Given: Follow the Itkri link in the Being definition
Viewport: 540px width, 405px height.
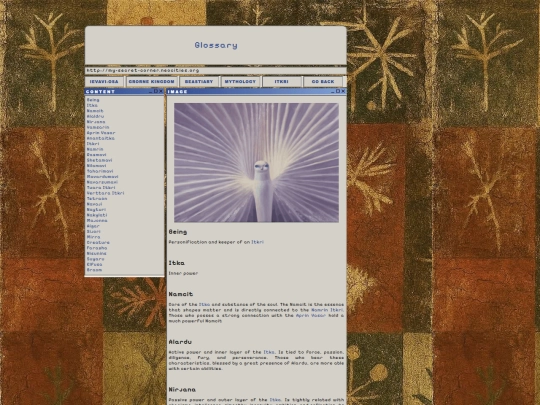Looking at the screenshot, I should (257, 242).
